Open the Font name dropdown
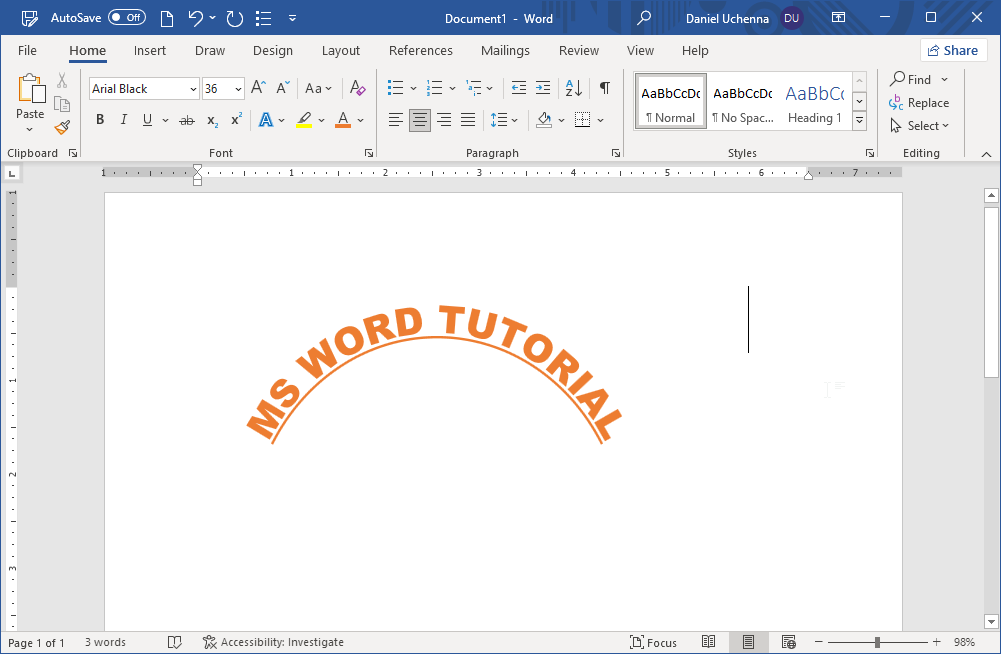 (x=192, y=88)
